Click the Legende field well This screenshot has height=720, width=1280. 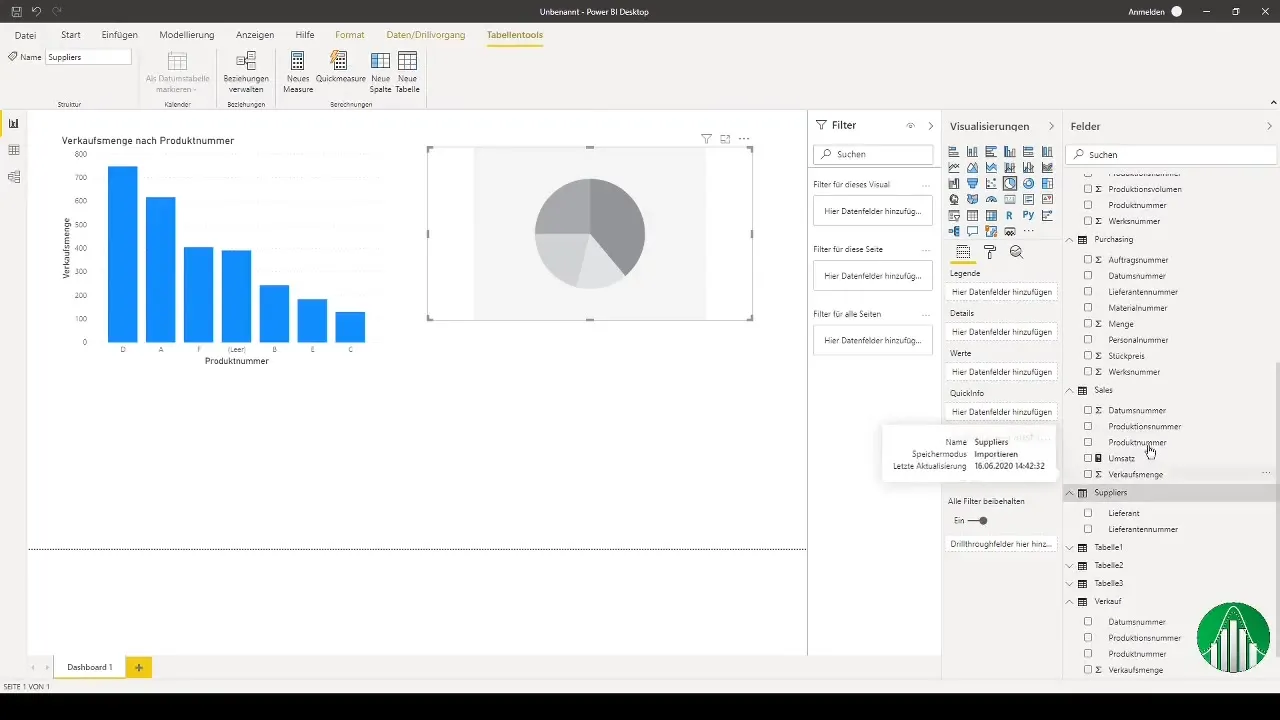1001,292
